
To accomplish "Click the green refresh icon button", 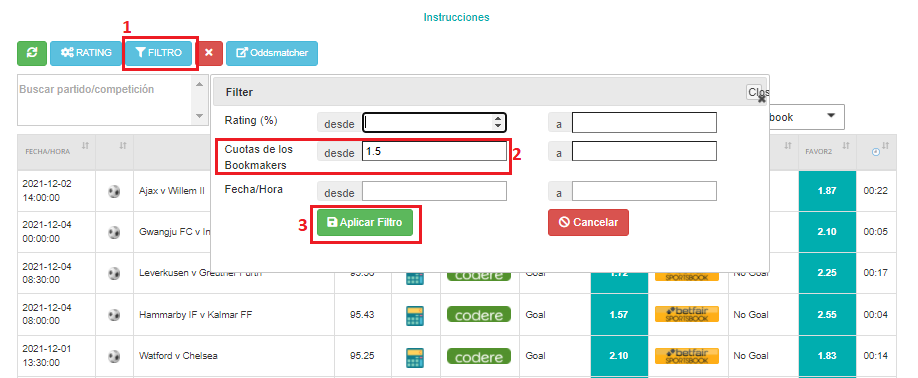I will pos(32,53).
